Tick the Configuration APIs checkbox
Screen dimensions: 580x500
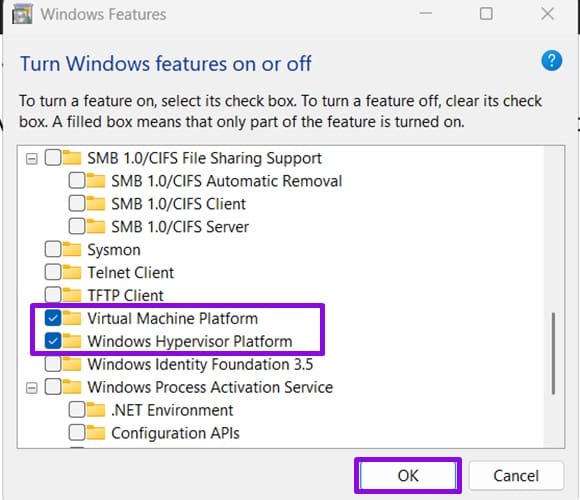tap(77, 433)
